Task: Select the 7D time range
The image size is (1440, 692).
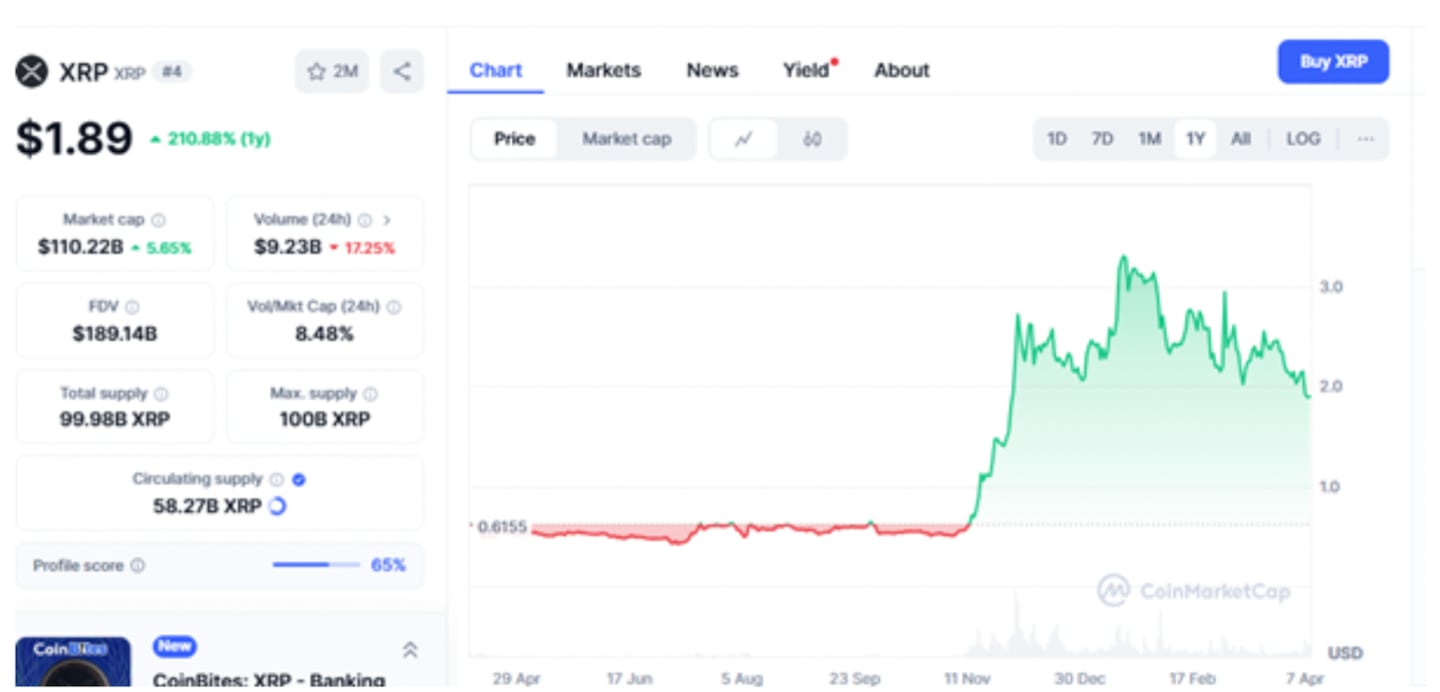Action: (x=1102, y=139)
